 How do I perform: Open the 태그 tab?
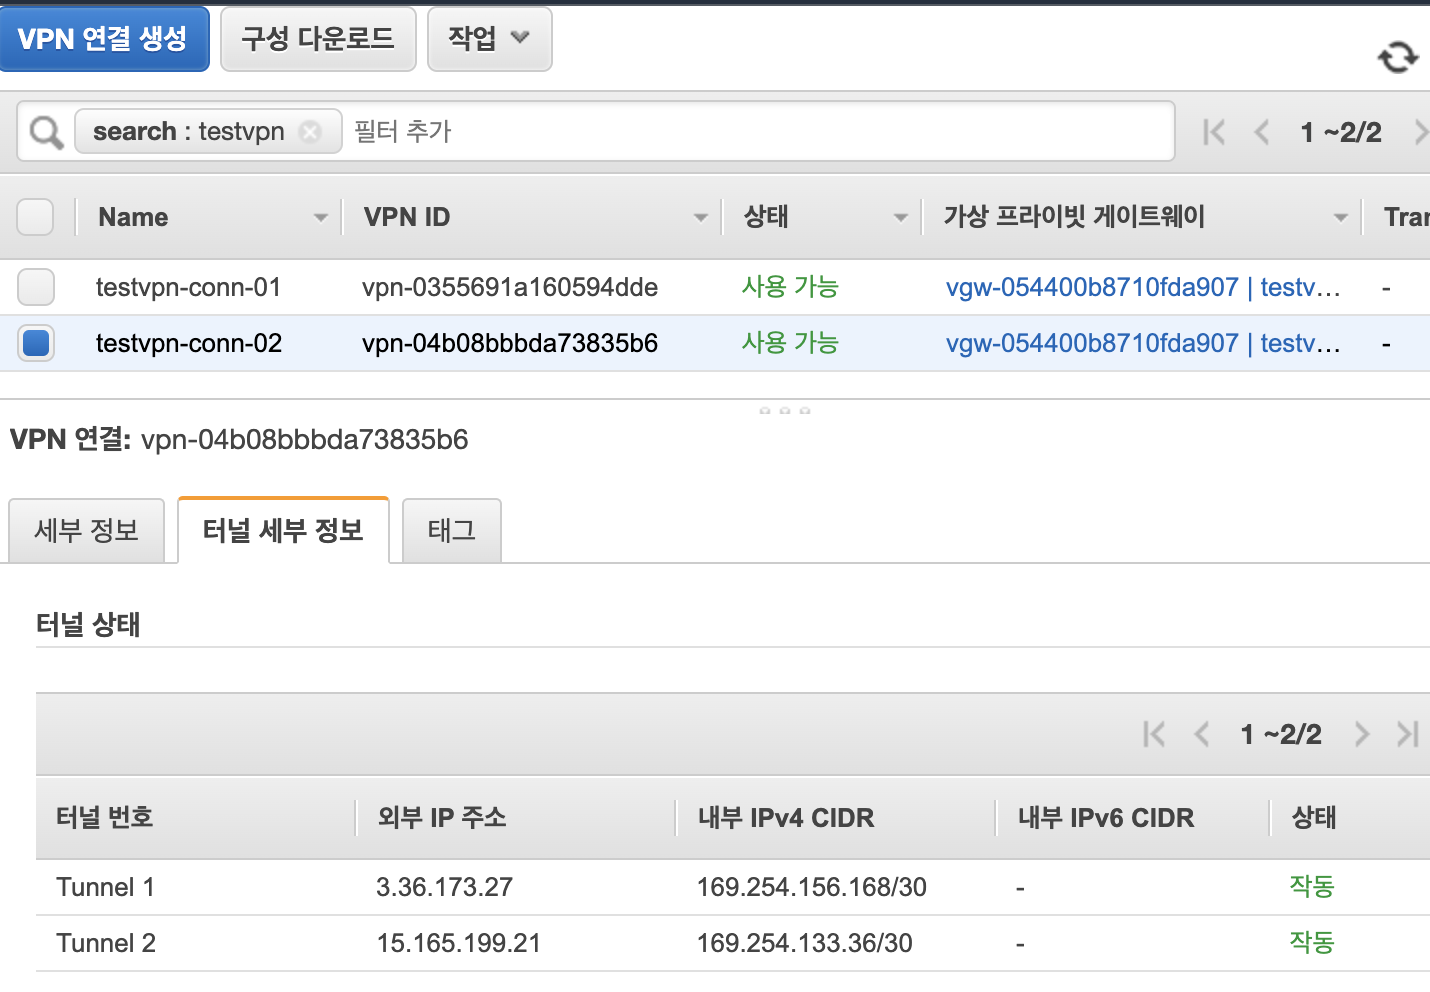451,530
